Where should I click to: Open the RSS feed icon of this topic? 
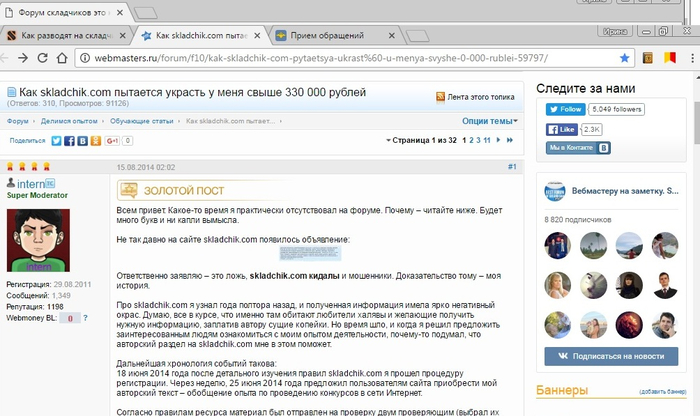pos(440,97)
